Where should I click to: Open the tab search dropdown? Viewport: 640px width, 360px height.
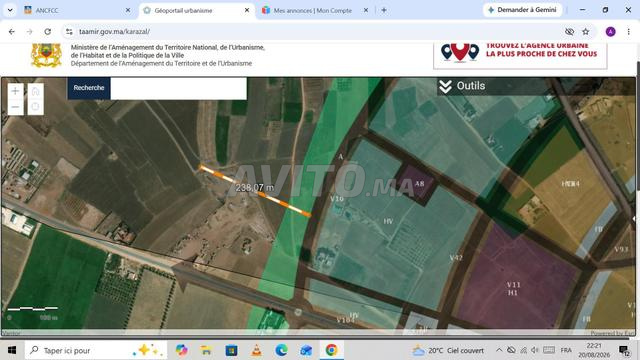click(10, 10)
